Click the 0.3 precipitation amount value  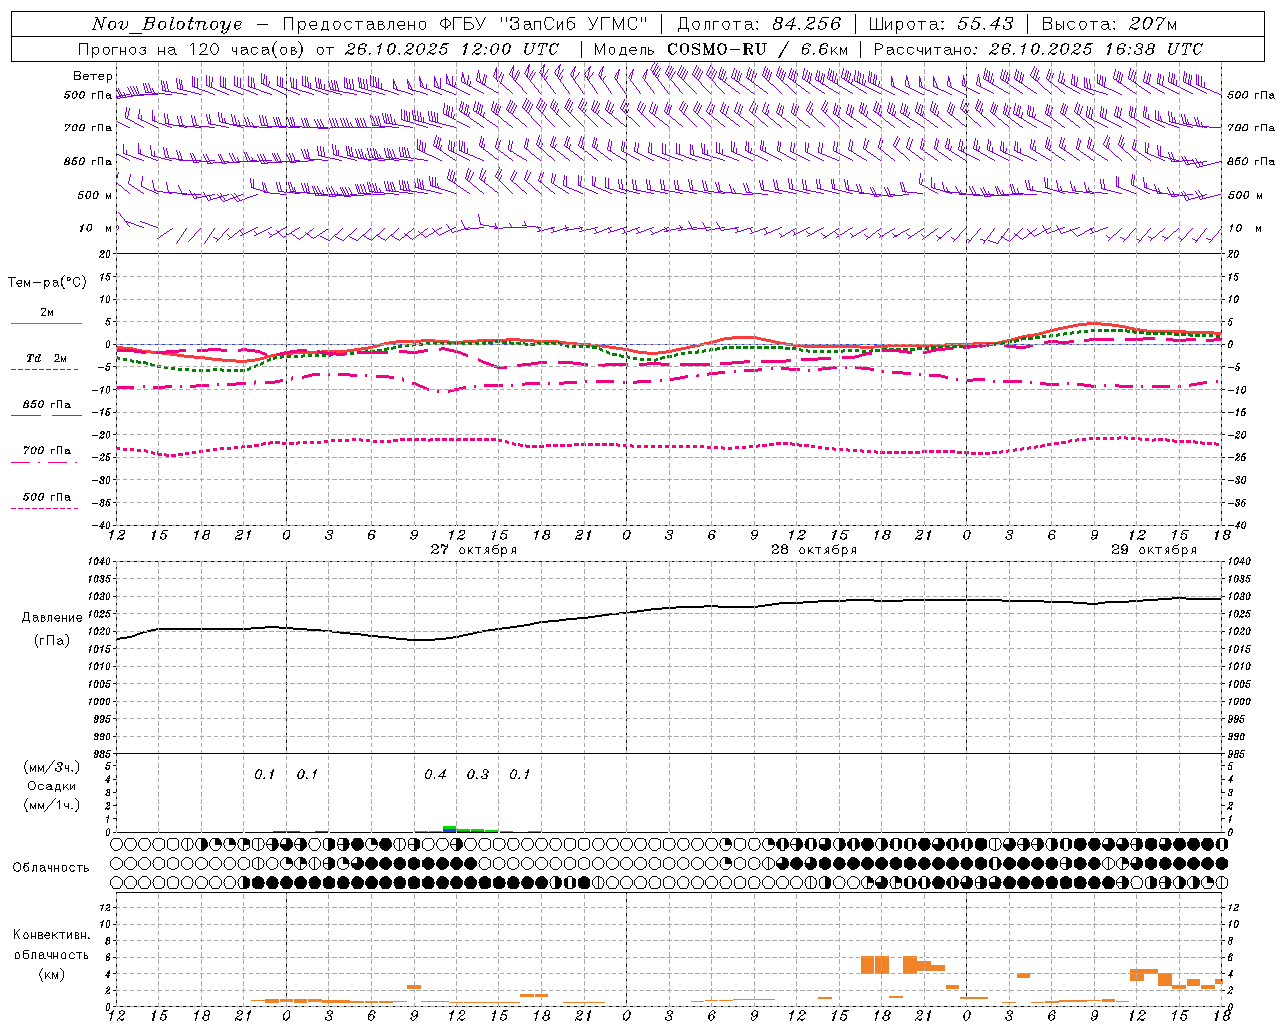[x=478, y=774]
